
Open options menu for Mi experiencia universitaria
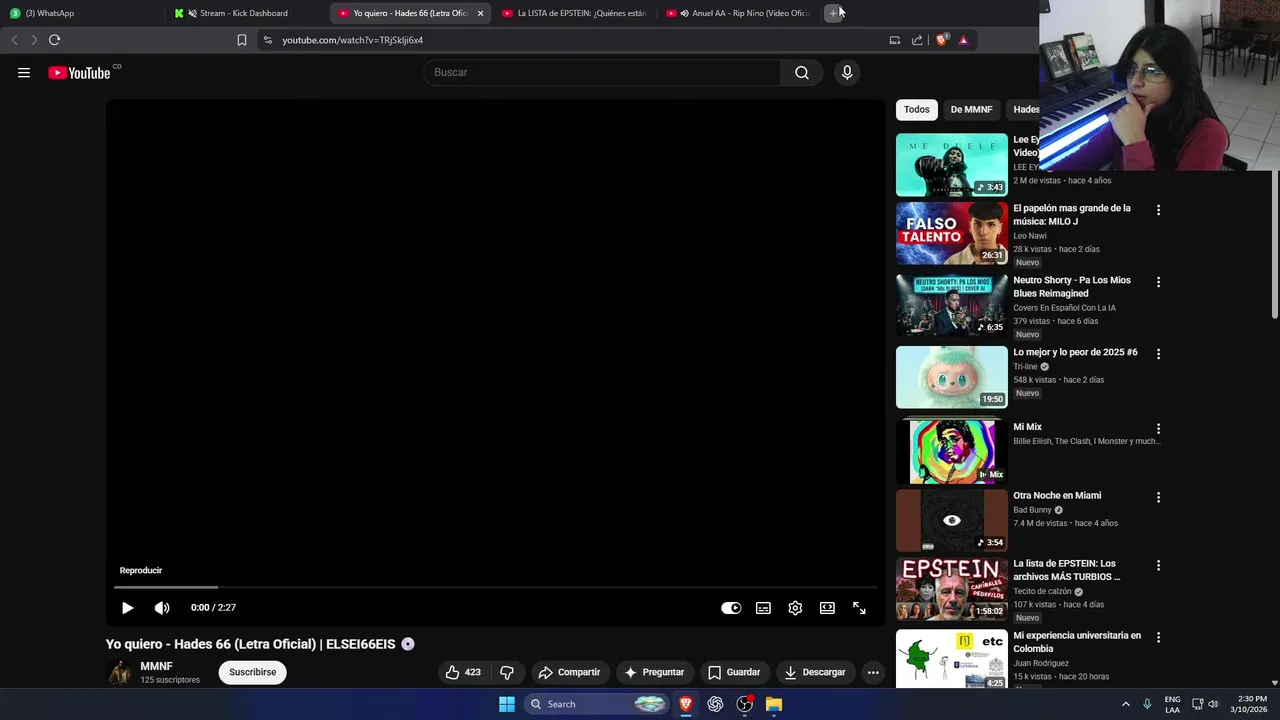point(1158,637)
